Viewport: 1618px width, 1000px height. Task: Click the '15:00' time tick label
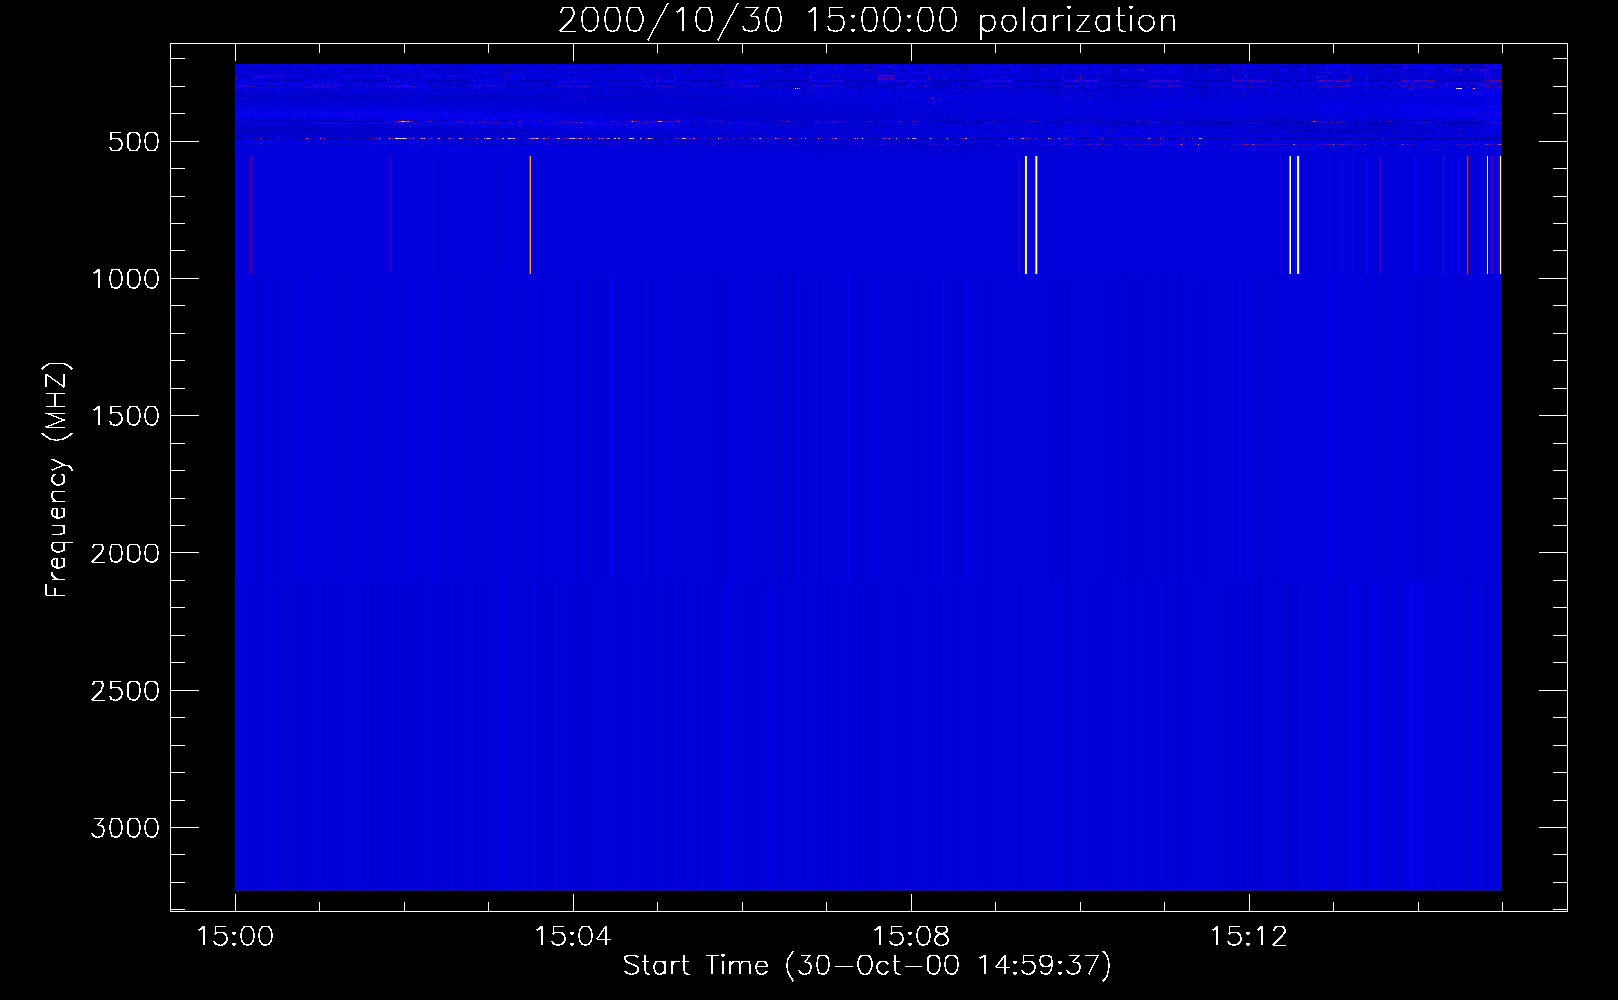[x=235, y=936]
